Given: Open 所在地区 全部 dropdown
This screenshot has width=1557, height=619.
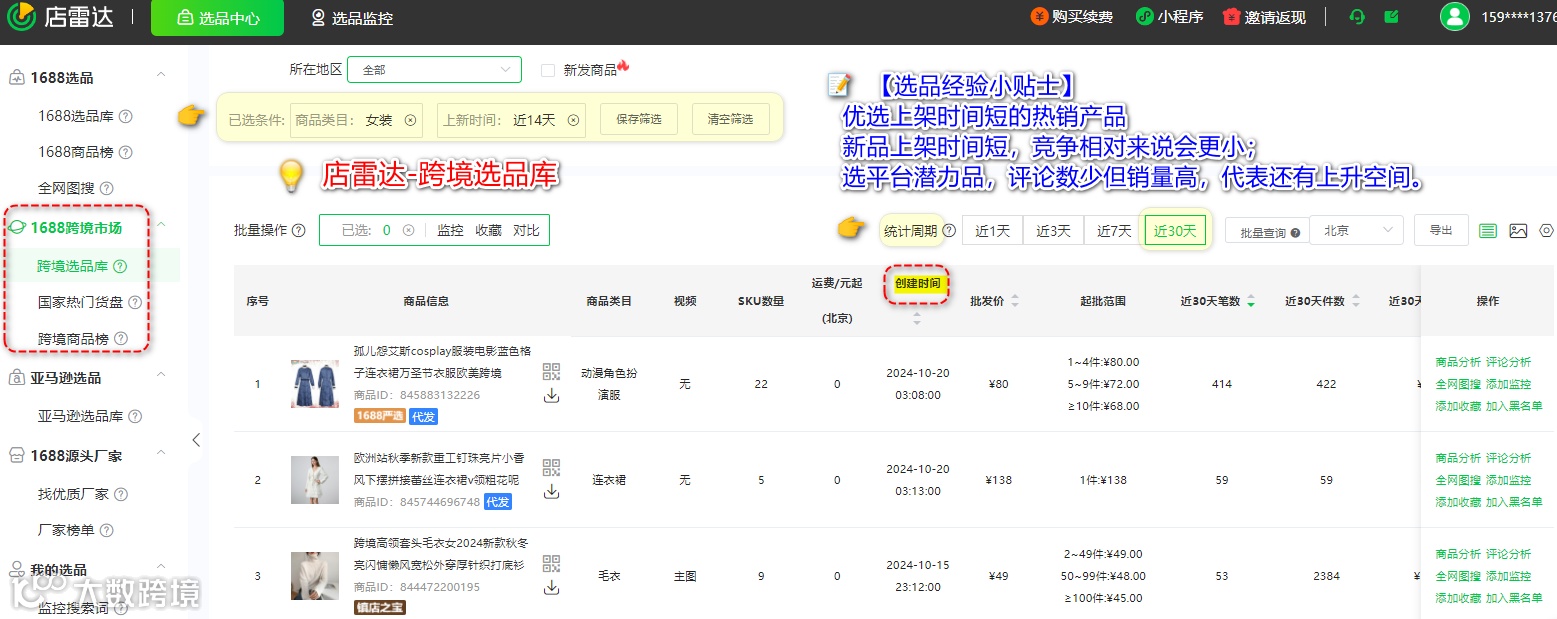Looking at the screenshot, I should click(434, 70).
